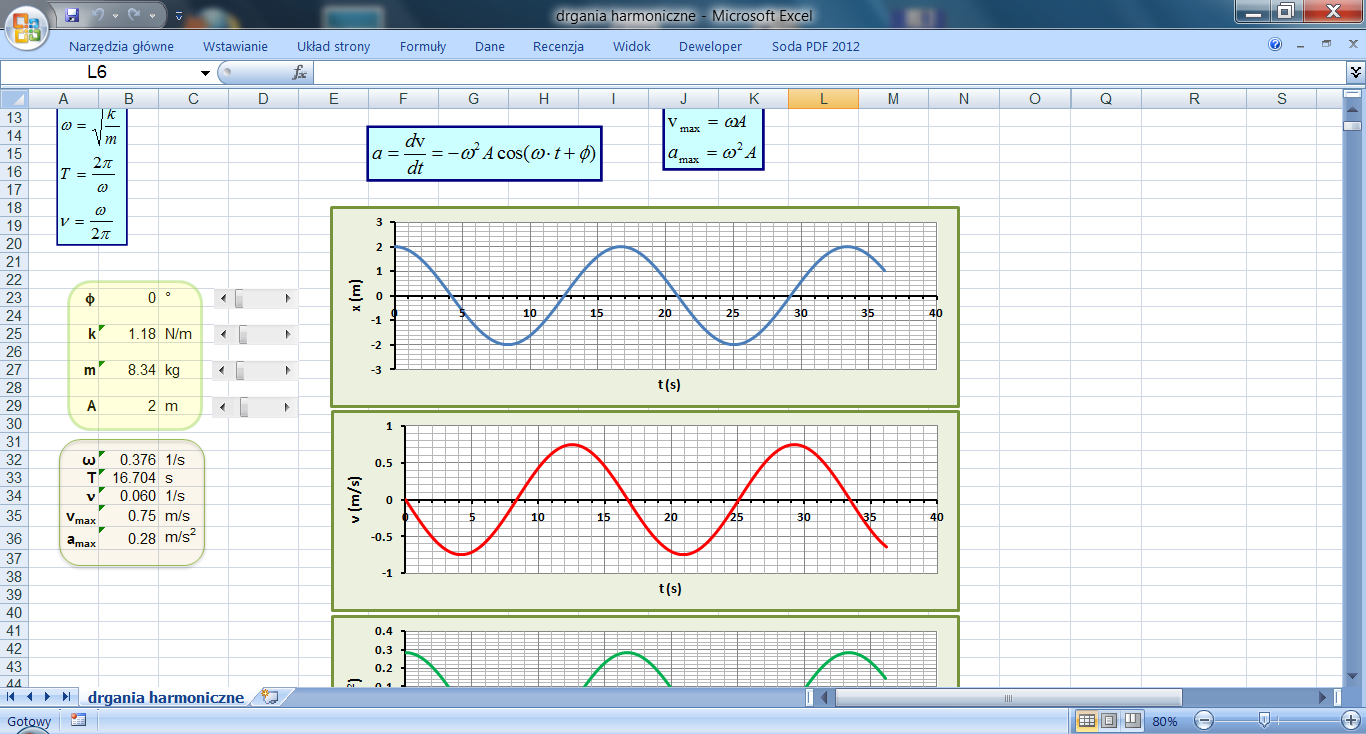This screenshot has height=734, width=1366.
Task: Switch to Page Layout view
Action: coord(1109,721)
